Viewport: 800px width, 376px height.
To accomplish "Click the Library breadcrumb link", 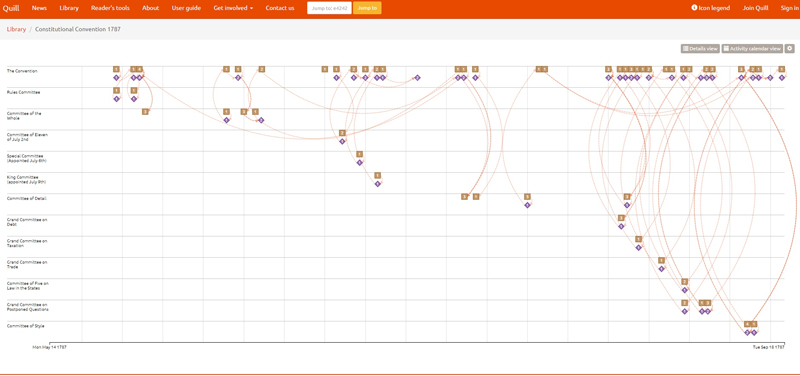I will (16, 30).
